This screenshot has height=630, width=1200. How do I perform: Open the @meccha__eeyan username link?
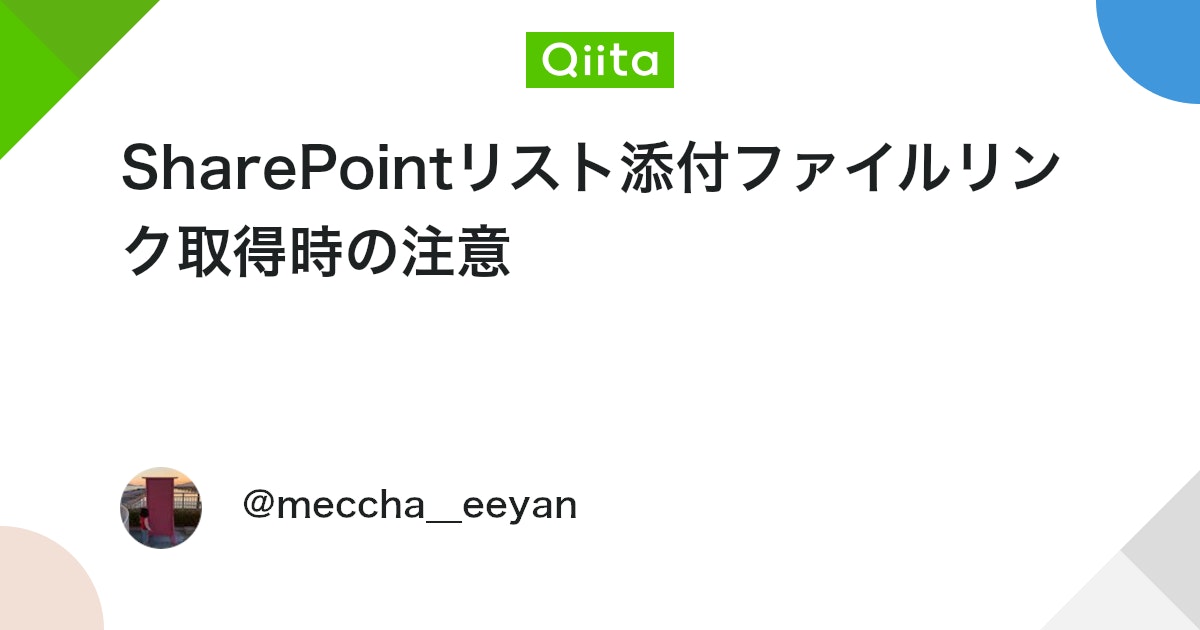coord(410,505)
